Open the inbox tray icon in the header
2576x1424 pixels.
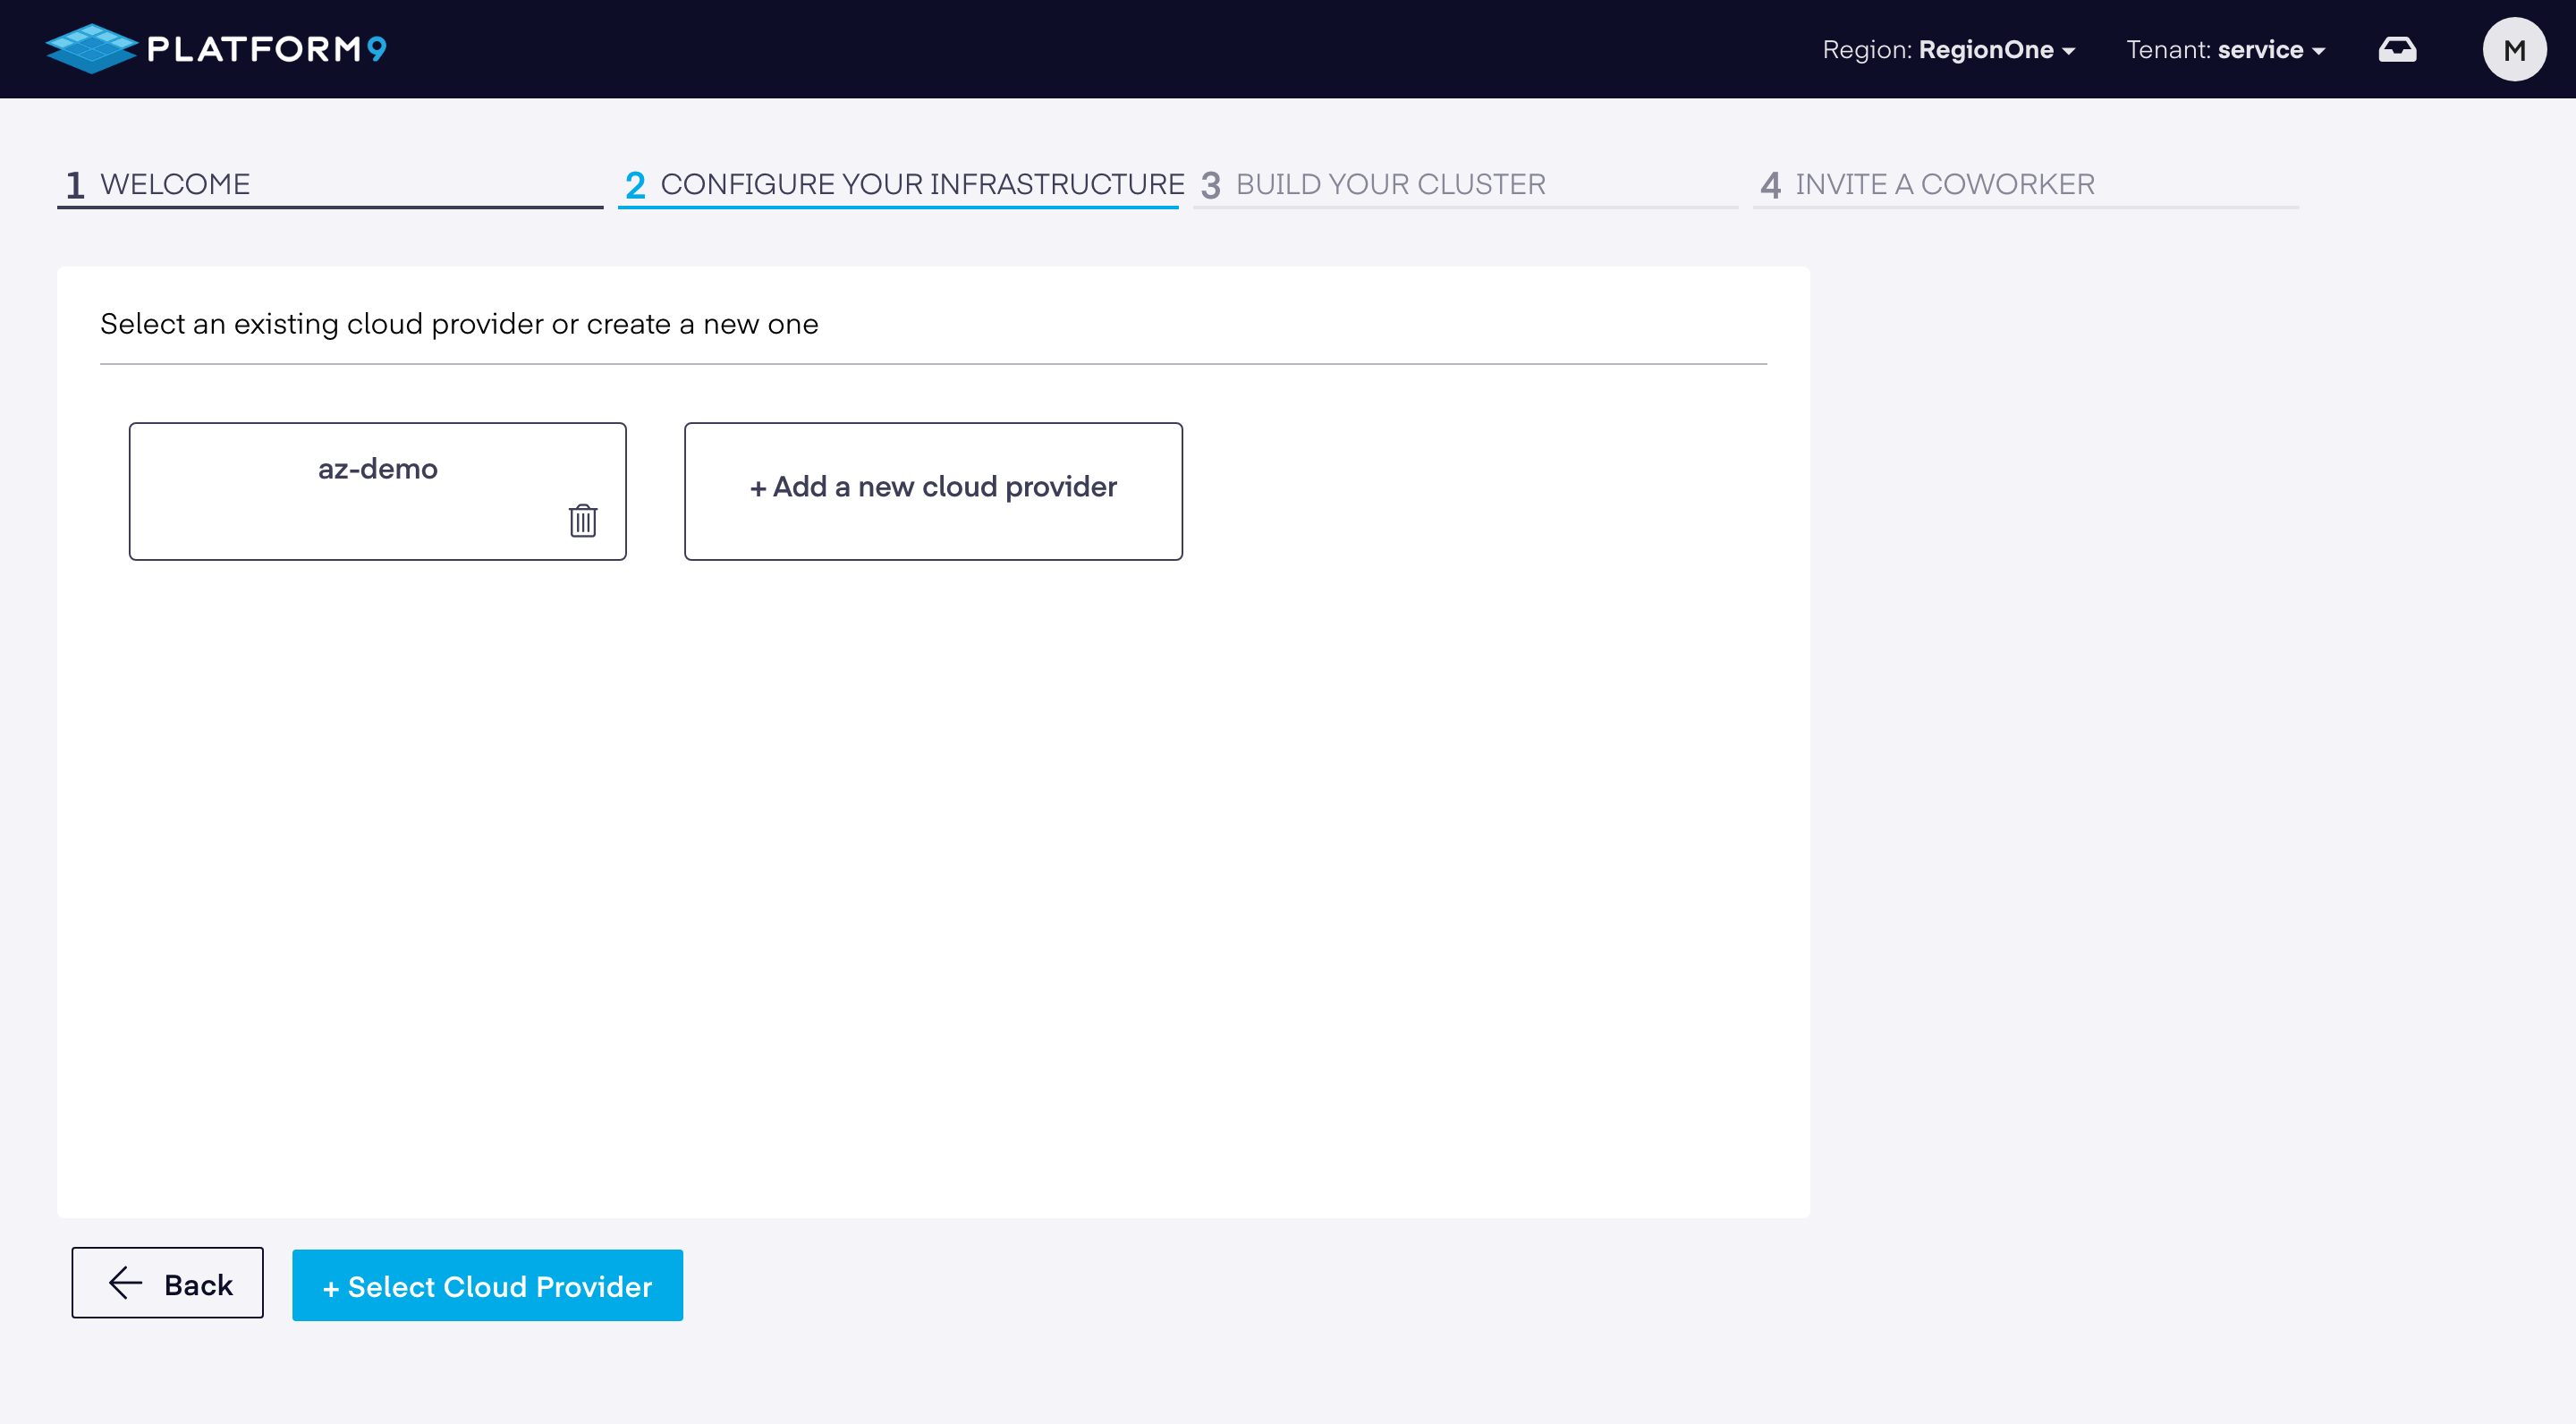(2397, 49)
